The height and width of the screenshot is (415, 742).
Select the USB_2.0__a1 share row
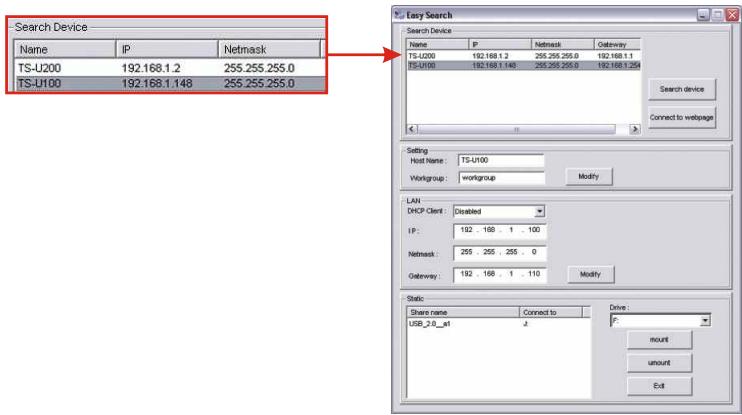498,324
